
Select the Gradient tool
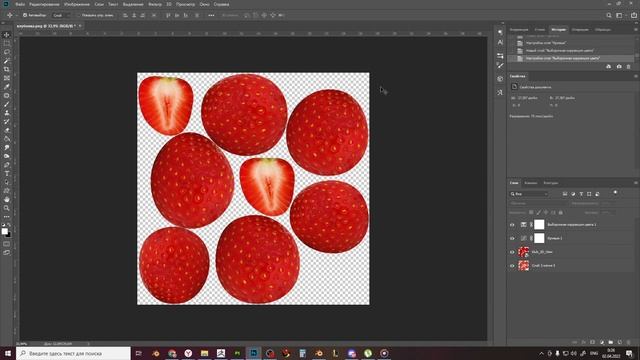pos(7,139)
